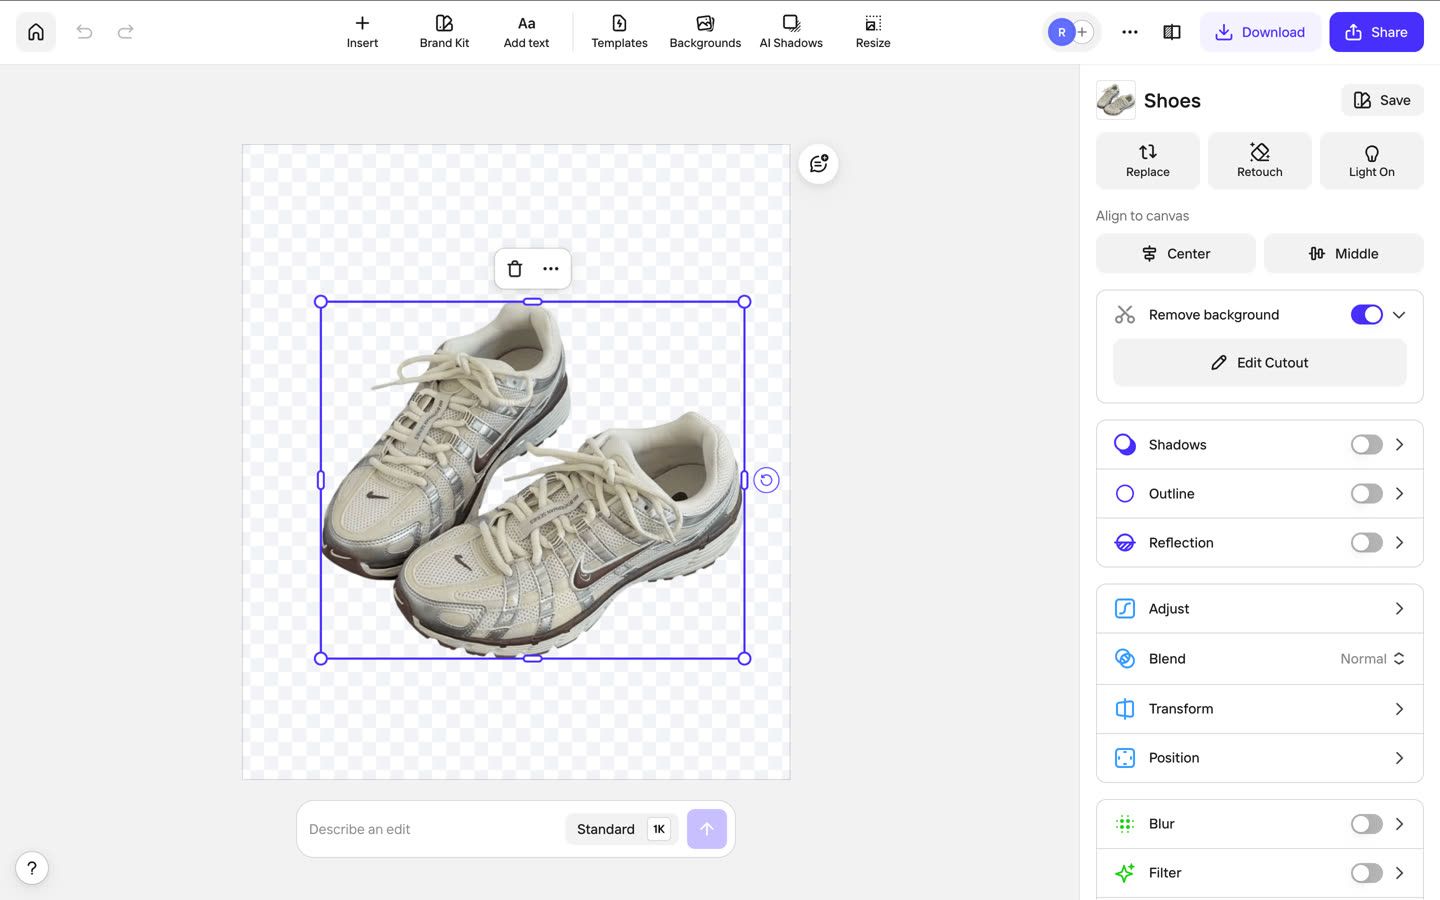Image resolution: width=1440 pixels, height=900 pixels.
Task: Align object to canvas Center
Action: click(1176, 253)
